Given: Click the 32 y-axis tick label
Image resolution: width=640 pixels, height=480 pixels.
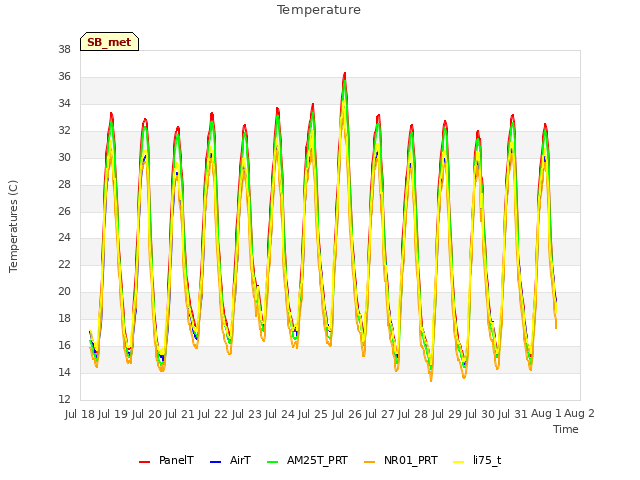Looking at the screenshot, I should click(x=64, y=130).
